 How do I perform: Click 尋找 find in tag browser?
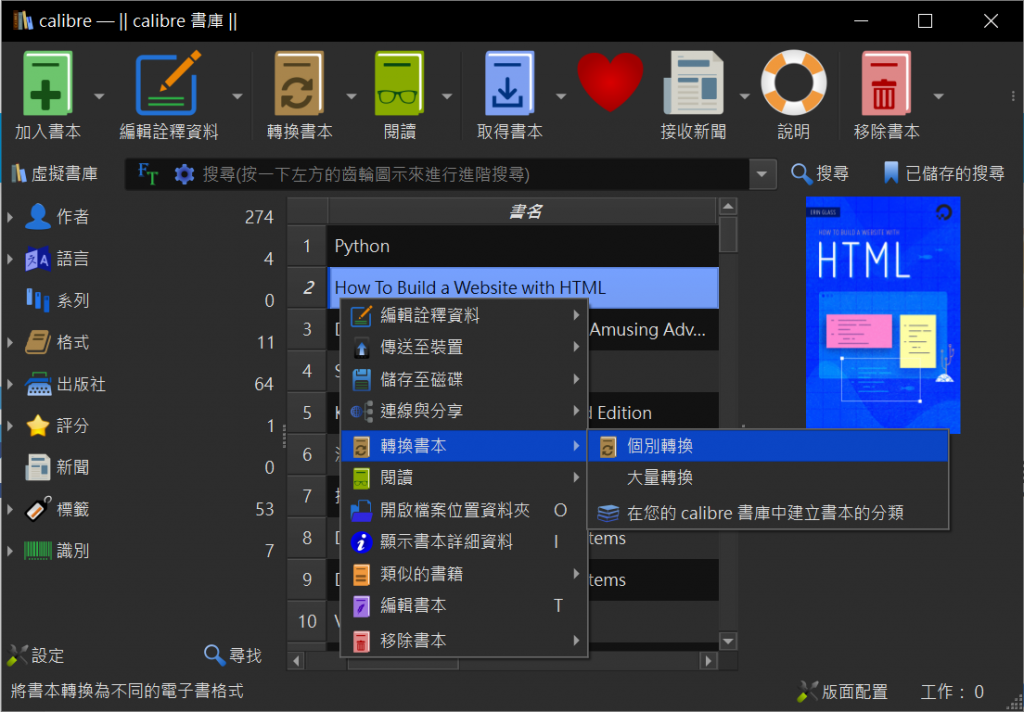pyautogui.click(x=232, y=655)
